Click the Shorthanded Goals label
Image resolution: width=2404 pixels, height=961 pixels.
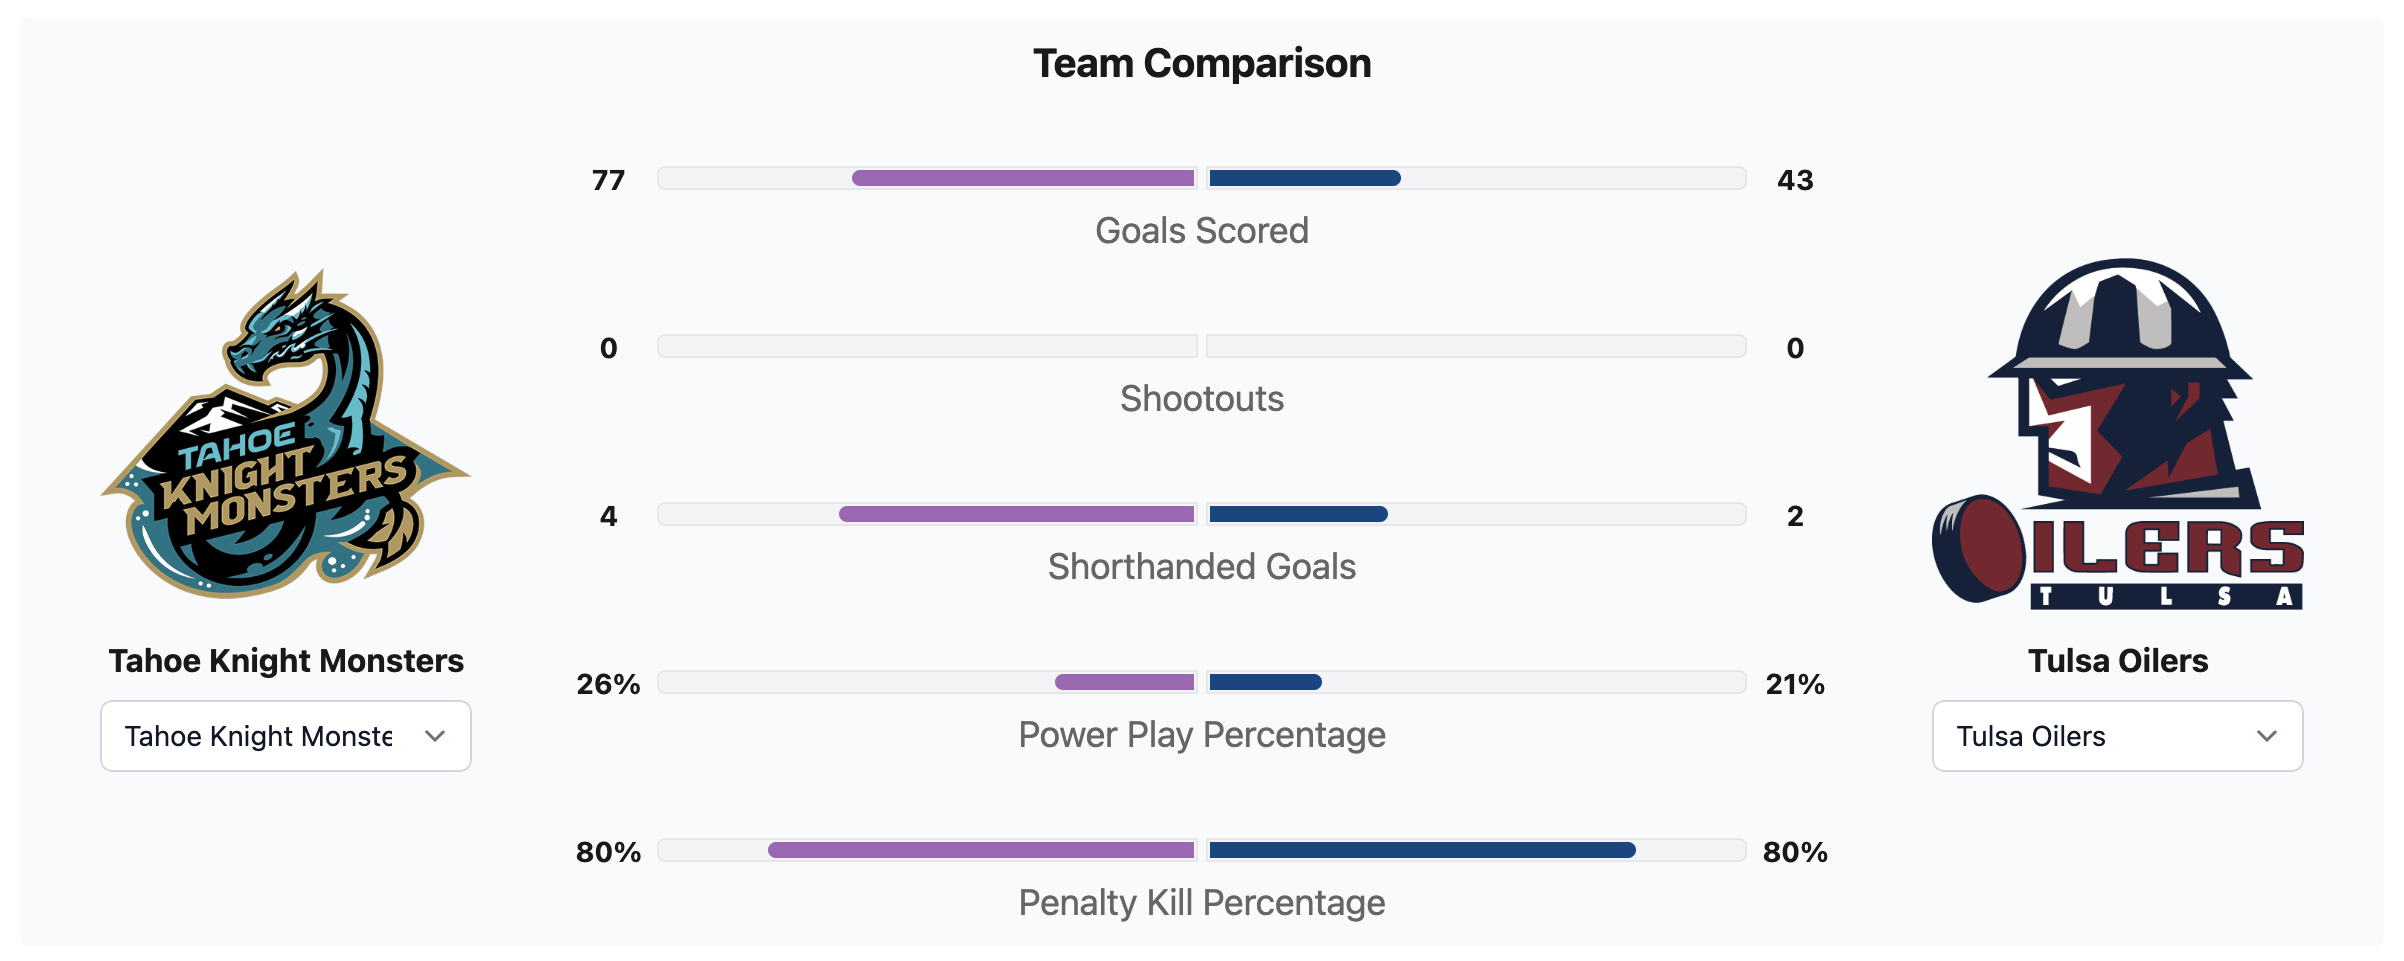[x=1202, y=567]
